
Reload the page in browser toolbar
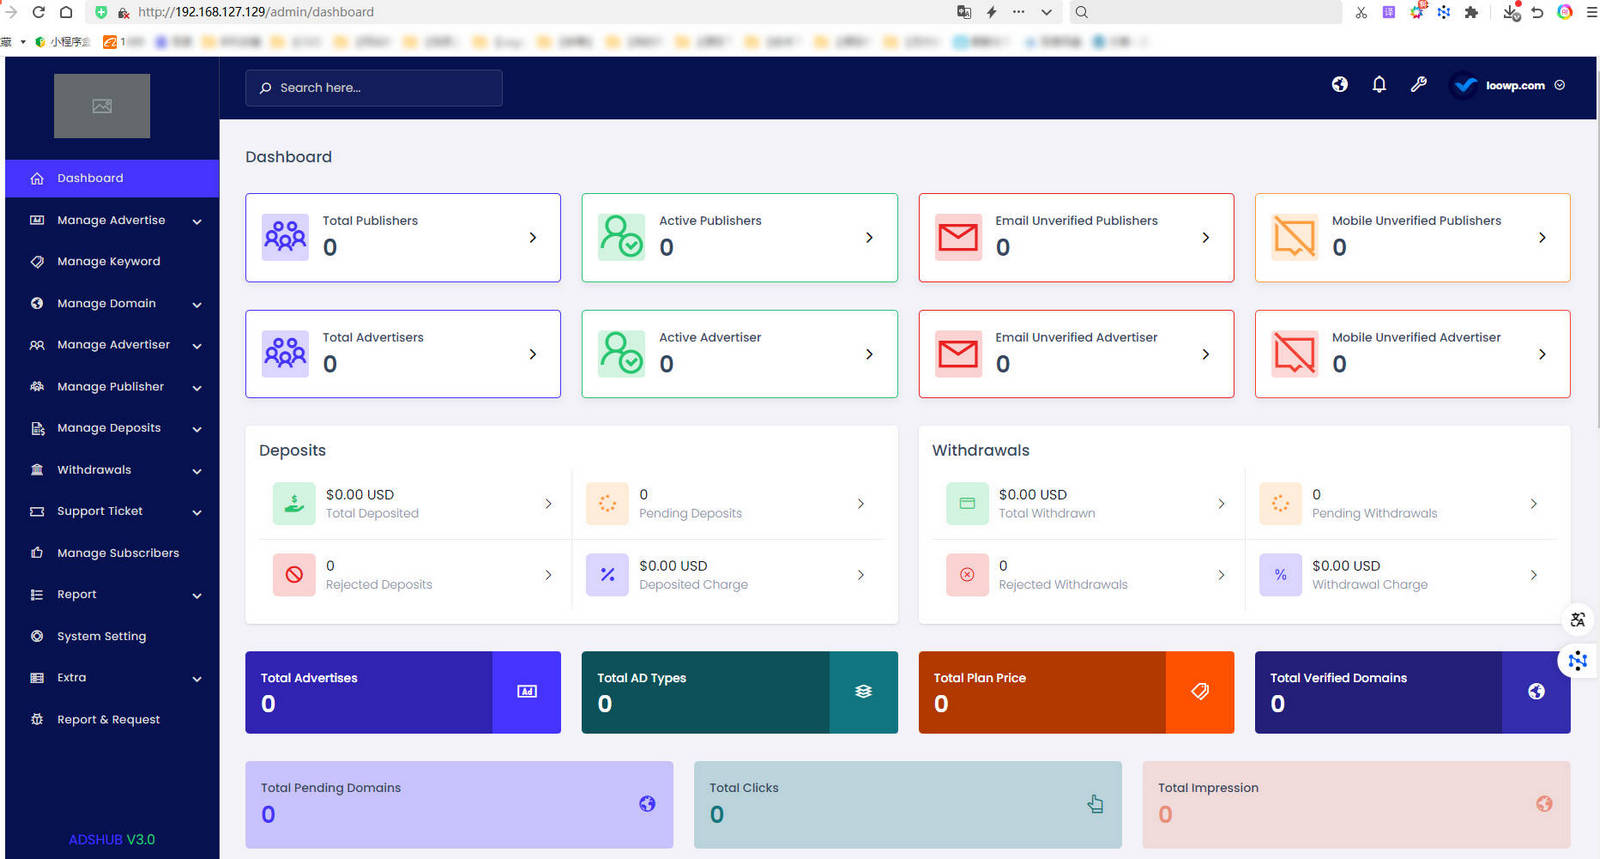pos(38,12)
